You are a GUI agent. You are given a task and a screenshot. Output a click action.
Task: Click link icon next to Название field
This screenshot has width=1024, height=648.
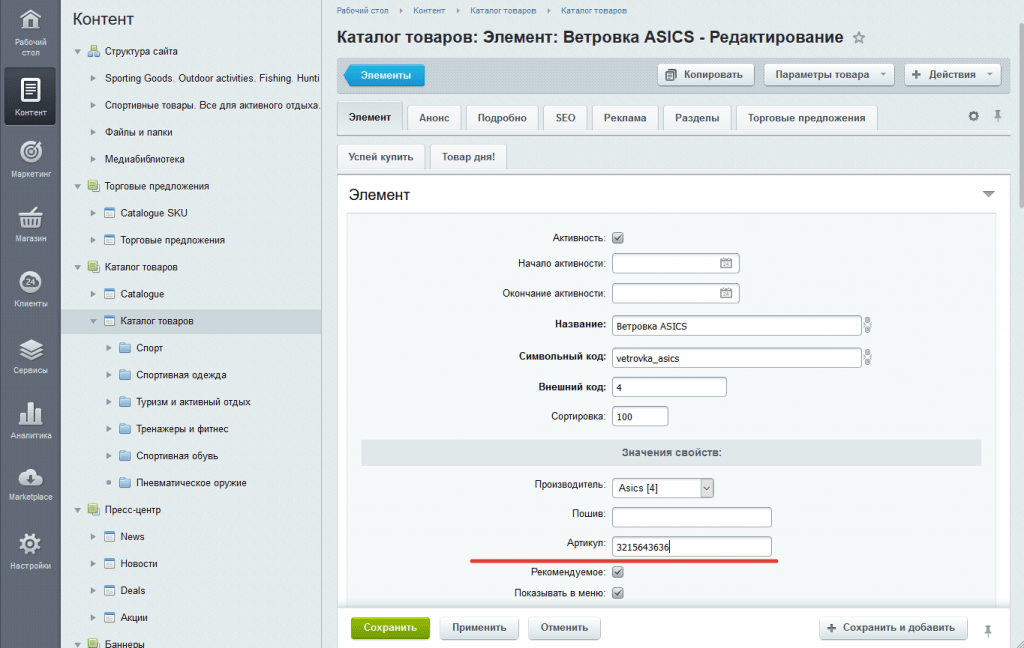(867, 325)
